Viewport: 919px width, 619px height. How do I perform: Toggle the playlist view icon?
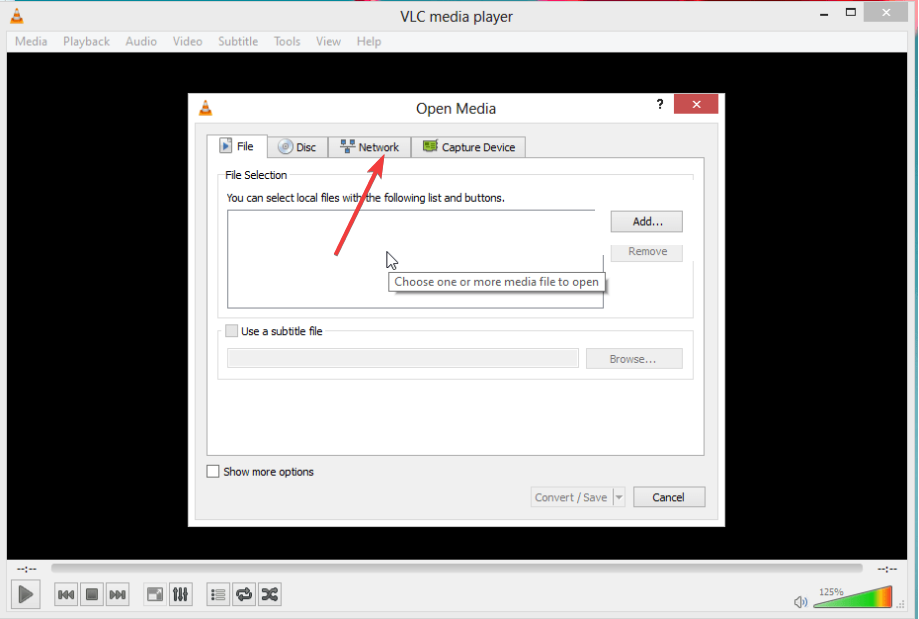point(218,595)
